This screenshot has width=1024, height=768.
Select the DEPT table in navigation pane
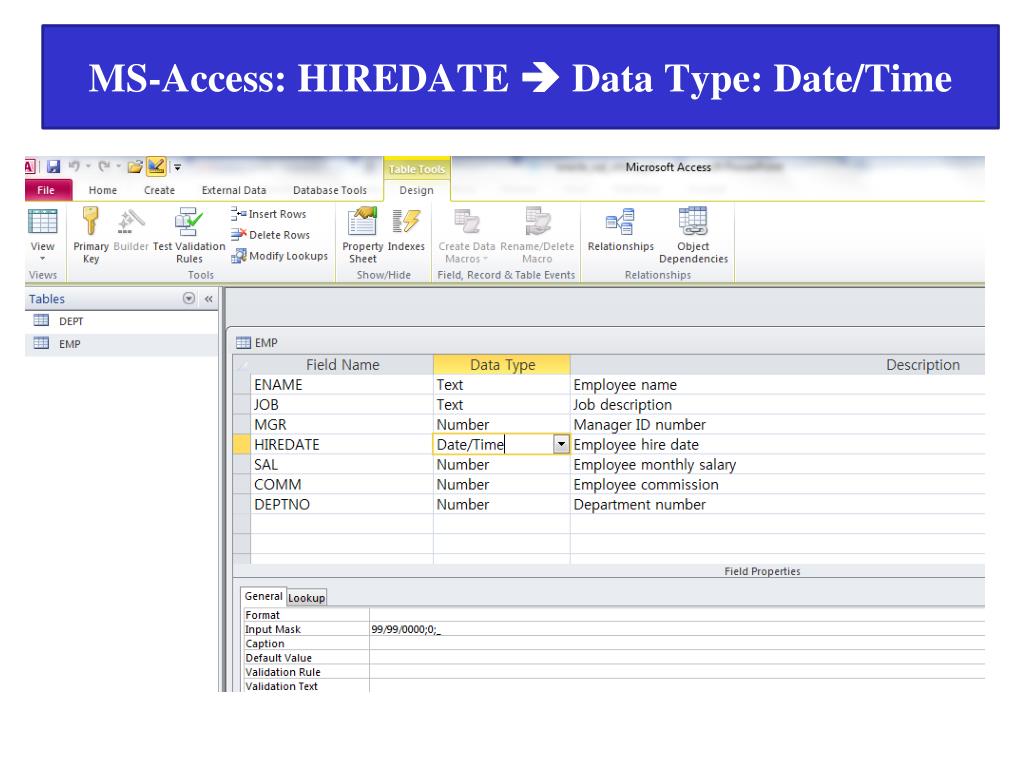click(x=121, y=321)
